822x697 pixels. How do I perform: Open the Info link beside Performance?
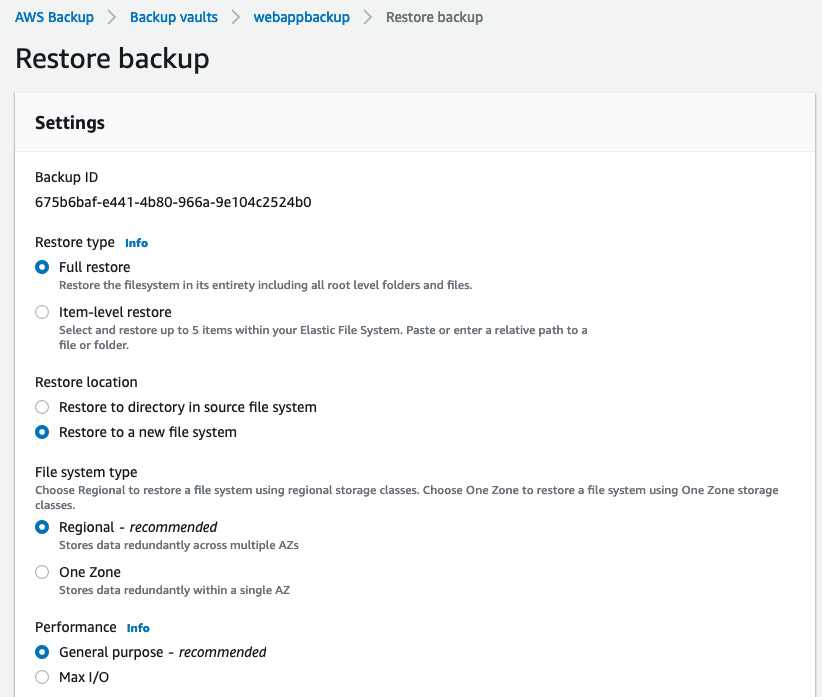click(138, 628)
